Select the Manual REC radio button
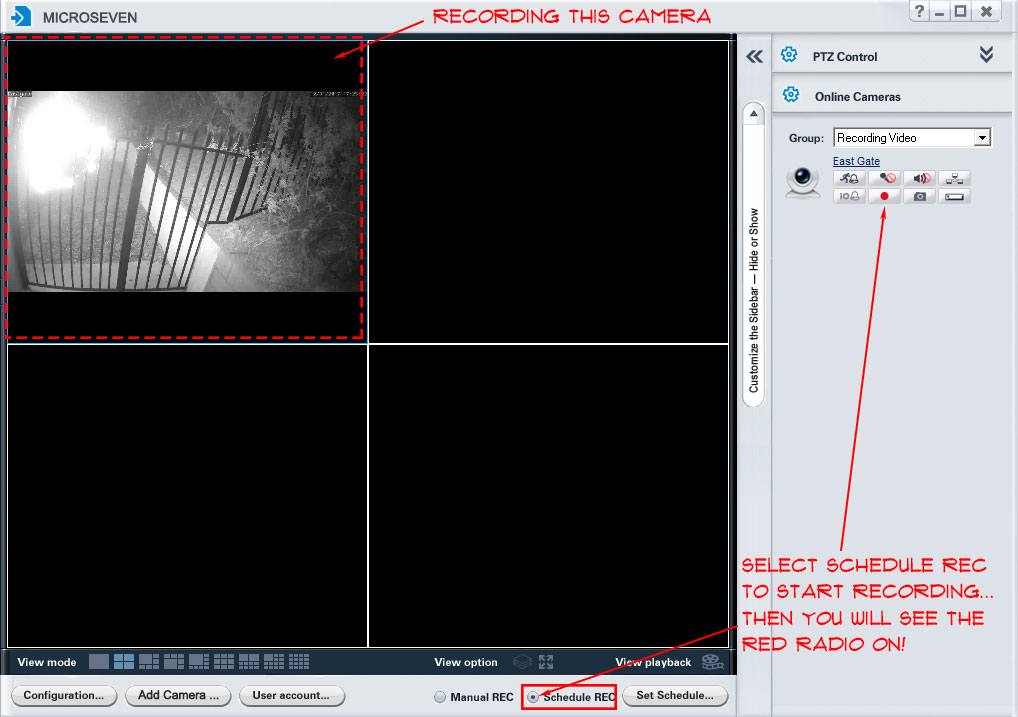The image size is (1018, 717). (x=440, y=697)
